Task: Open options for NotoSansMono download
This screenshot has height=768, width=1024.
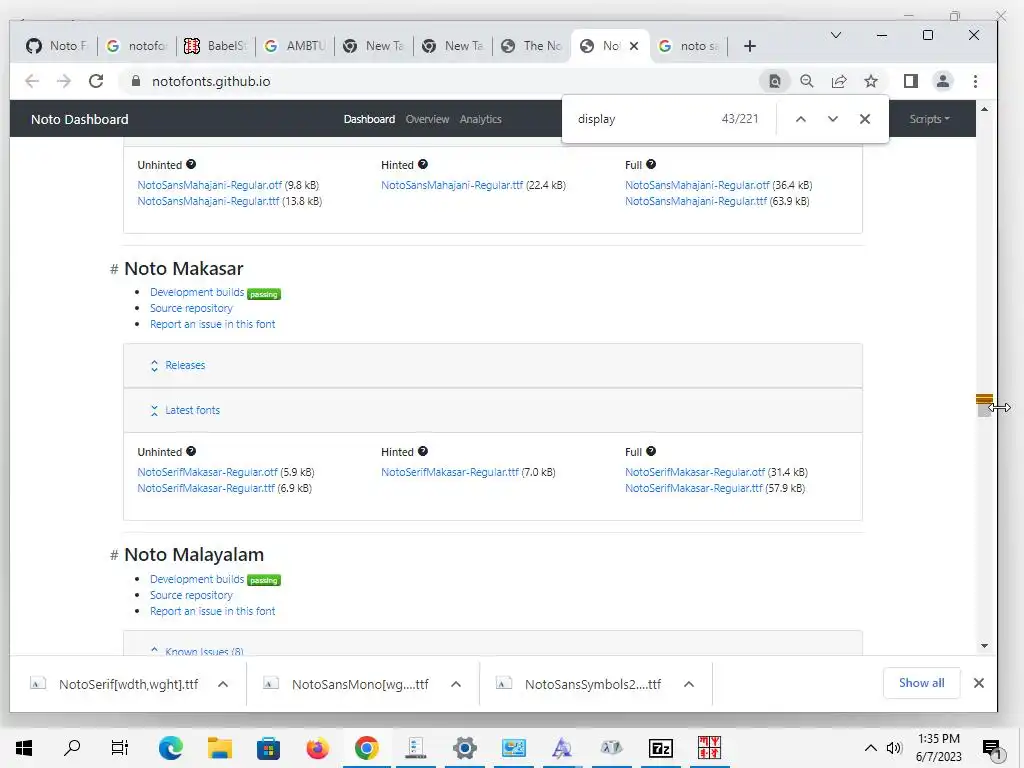Action: pyautogui.click(x=456, y=684)
